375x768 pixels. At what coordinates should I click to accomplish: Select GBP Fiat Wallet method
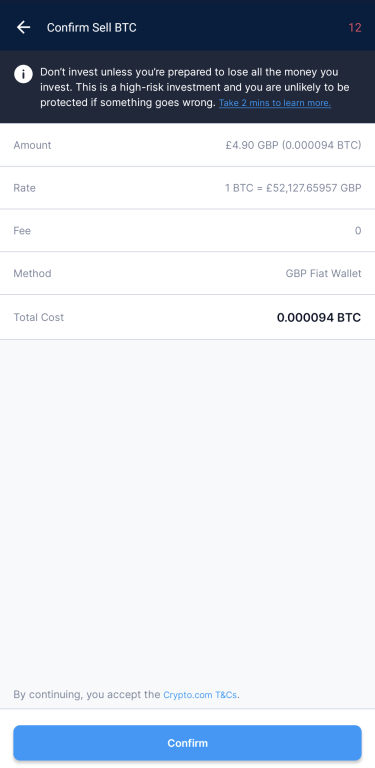click(x=324, y=273)
